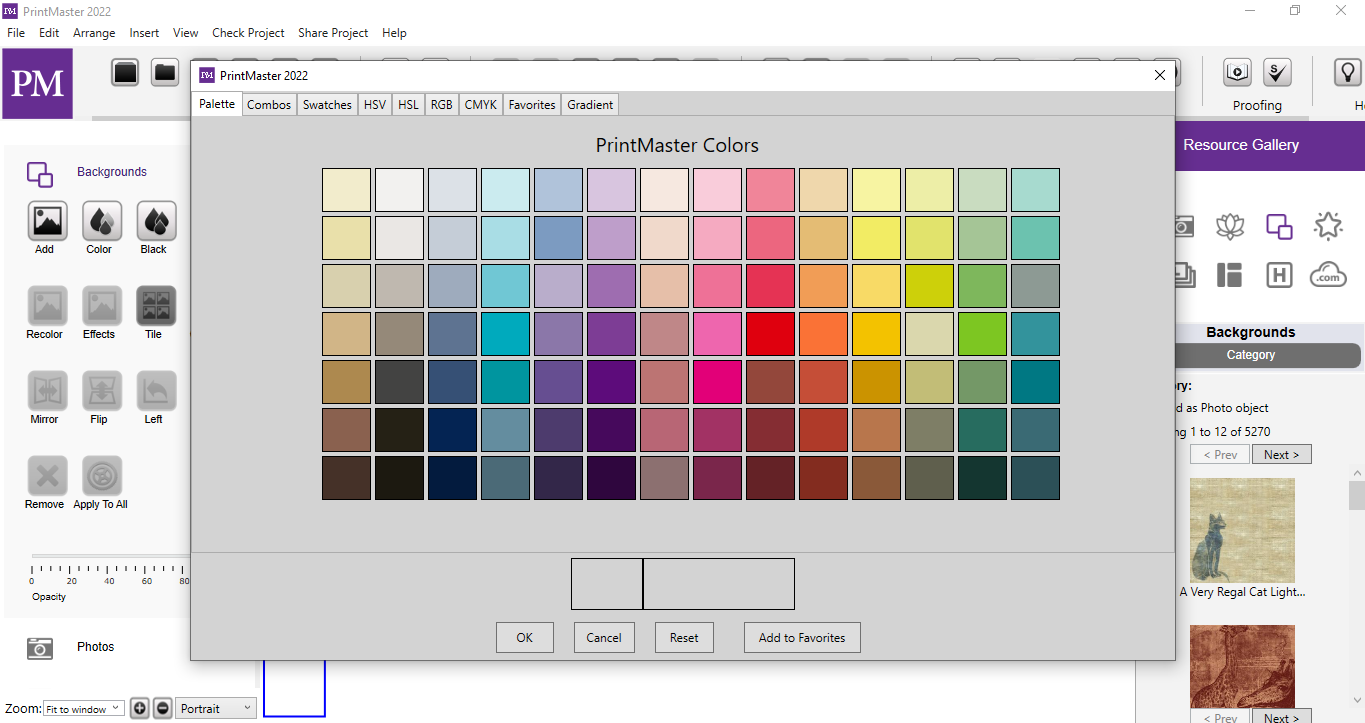
Task: Open the Insert menu
Action: (x=144, y=33)
